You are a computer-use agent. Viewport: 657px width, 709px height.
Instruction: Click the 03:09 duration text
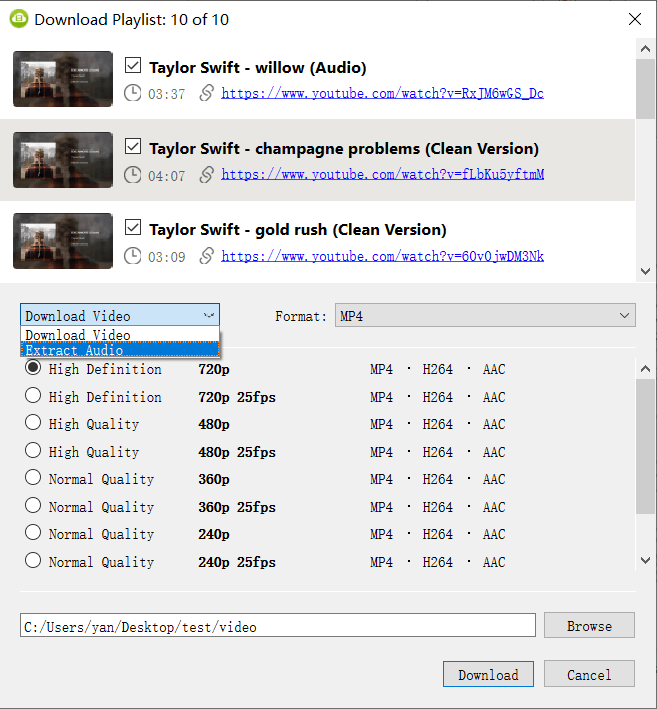(167, 257)
